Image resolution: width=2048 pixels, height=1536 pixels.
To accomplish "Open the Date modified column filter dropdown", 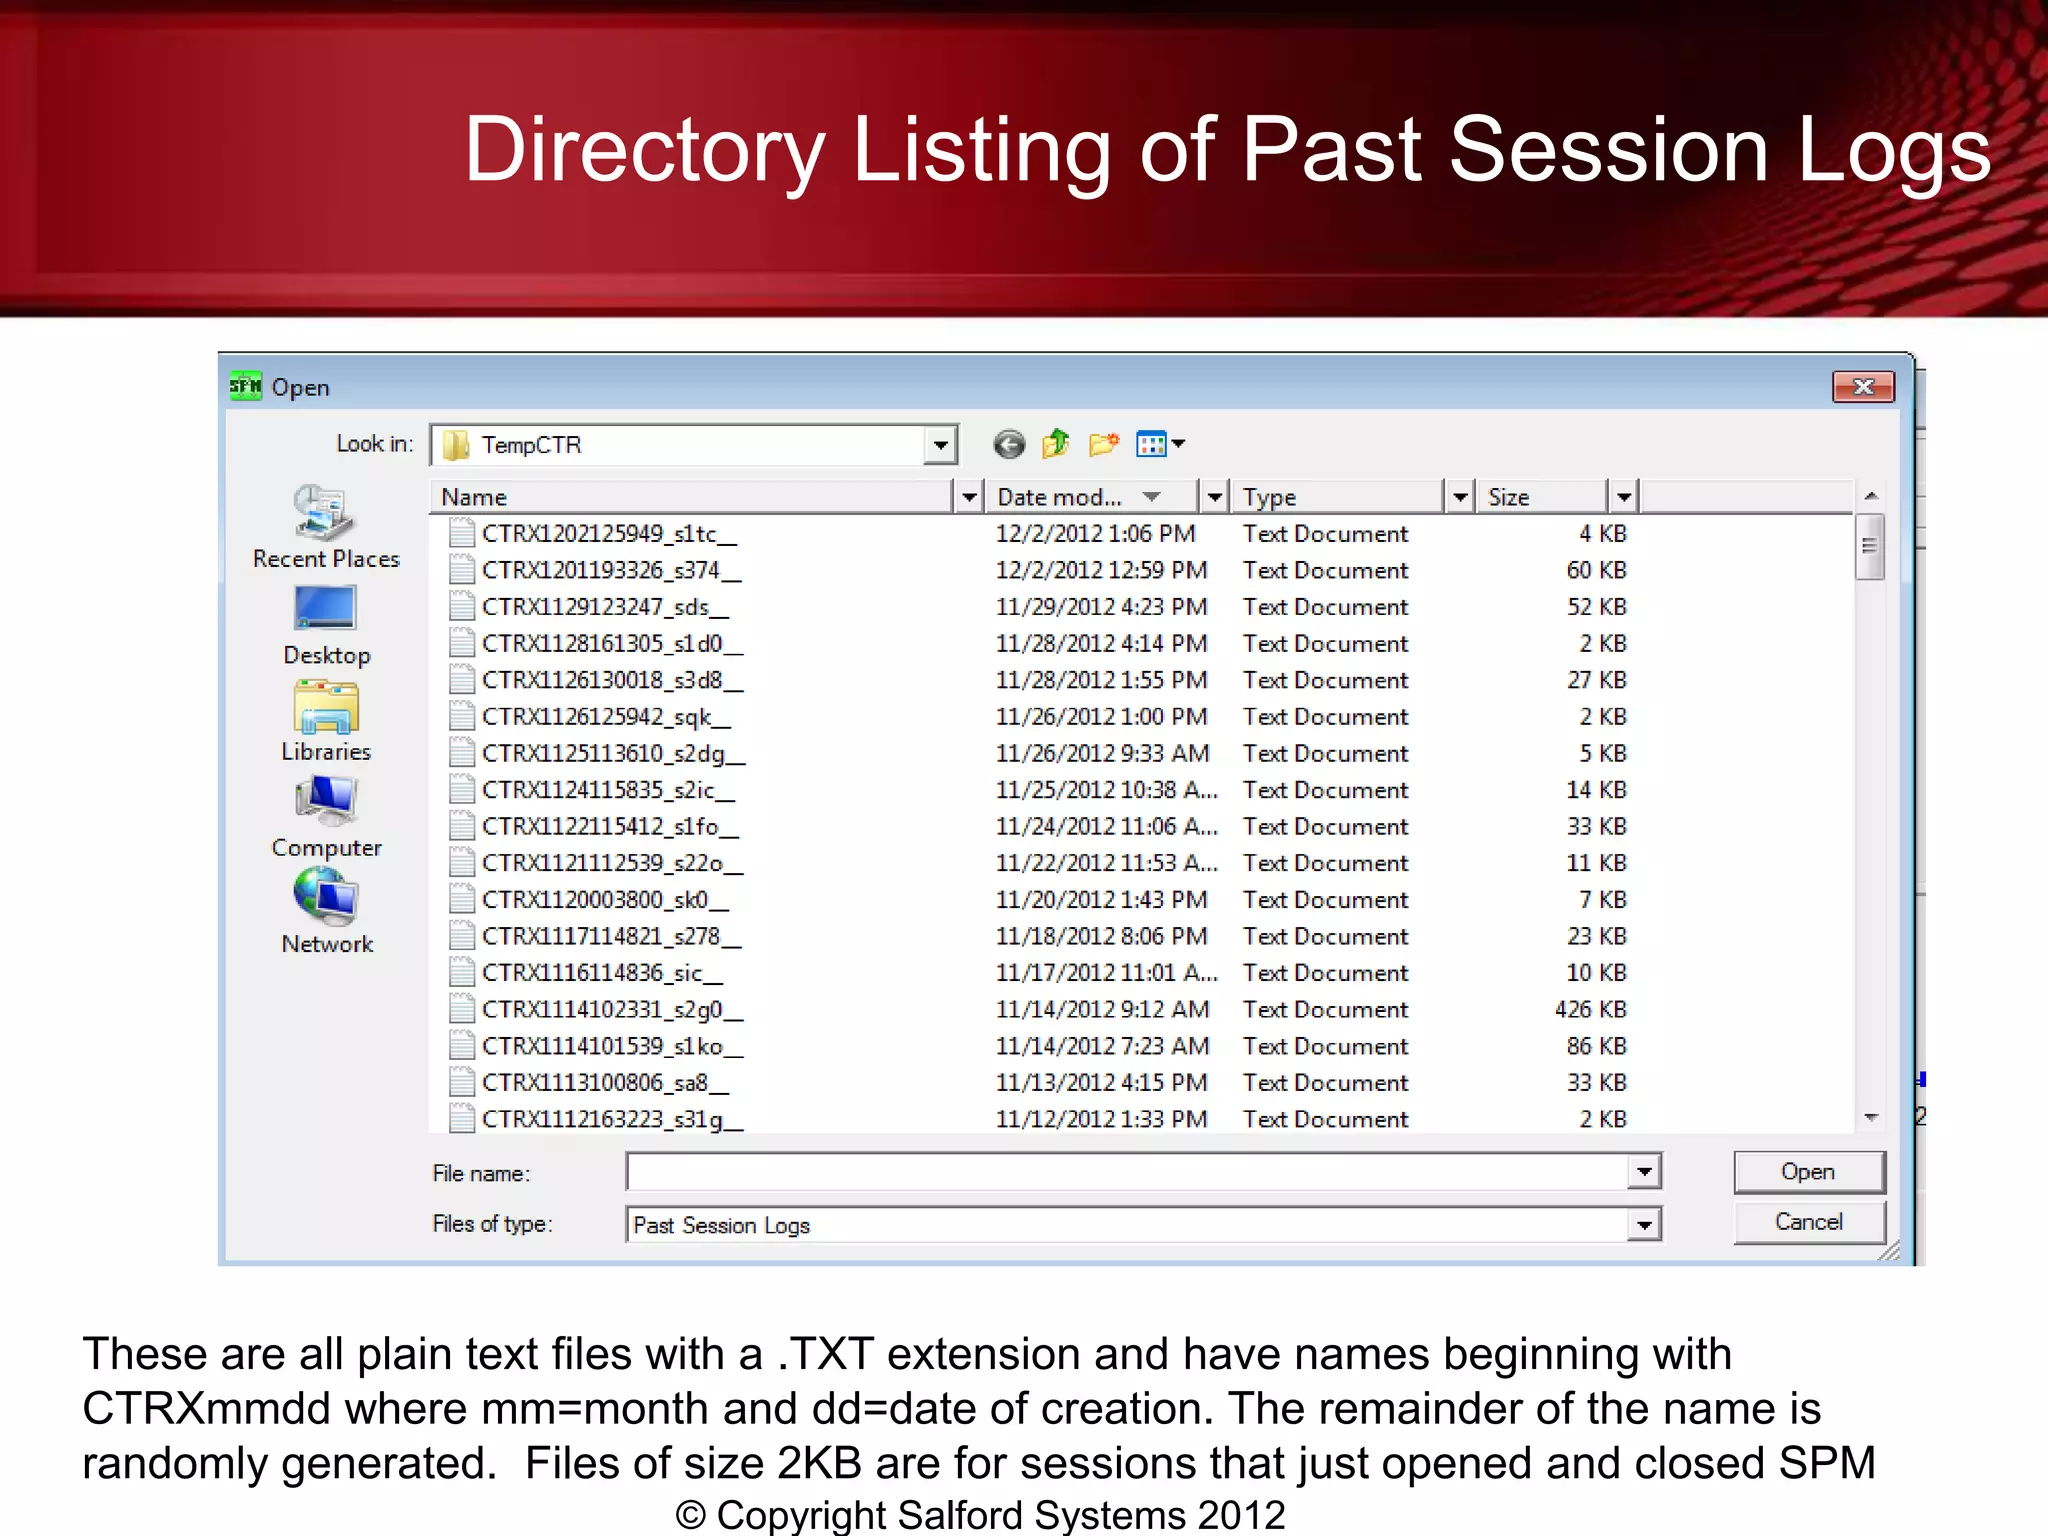I will coord(1214,496).
